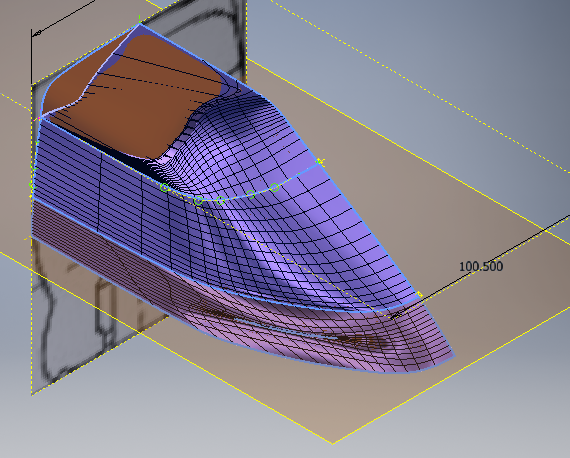Screen dimensions: 570x458
Task: Select the middle green circle spline point
Action: 220,200
